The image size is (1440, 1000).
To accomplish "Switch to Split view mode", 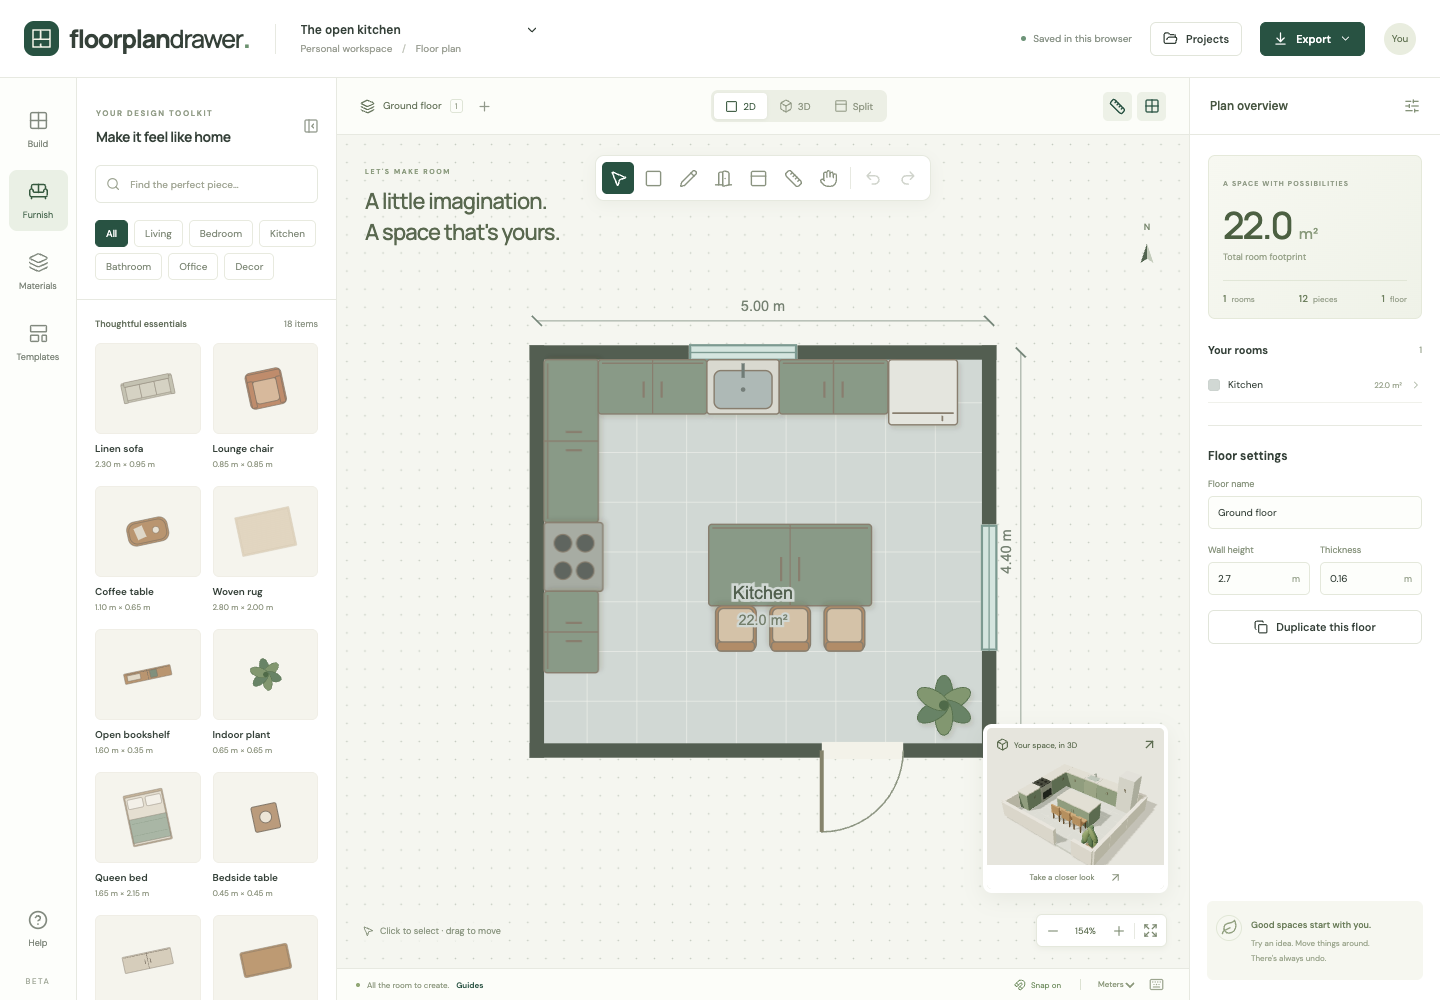I will tap(854, 106).
